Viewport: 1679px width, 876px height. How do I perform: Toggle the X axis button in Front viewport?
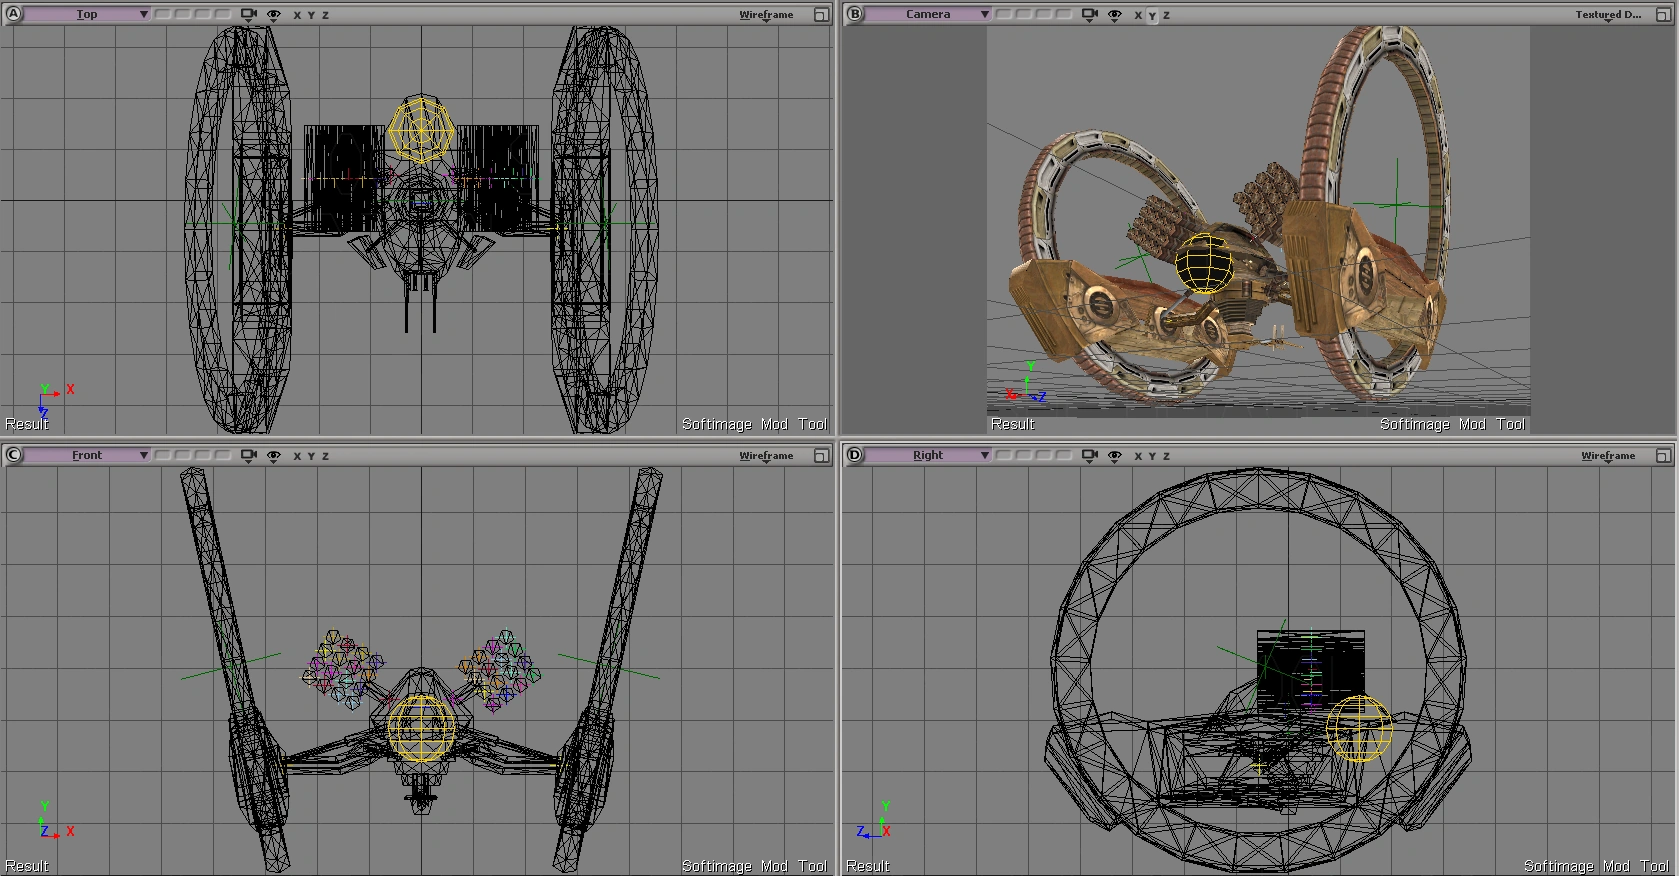point(297,457)
